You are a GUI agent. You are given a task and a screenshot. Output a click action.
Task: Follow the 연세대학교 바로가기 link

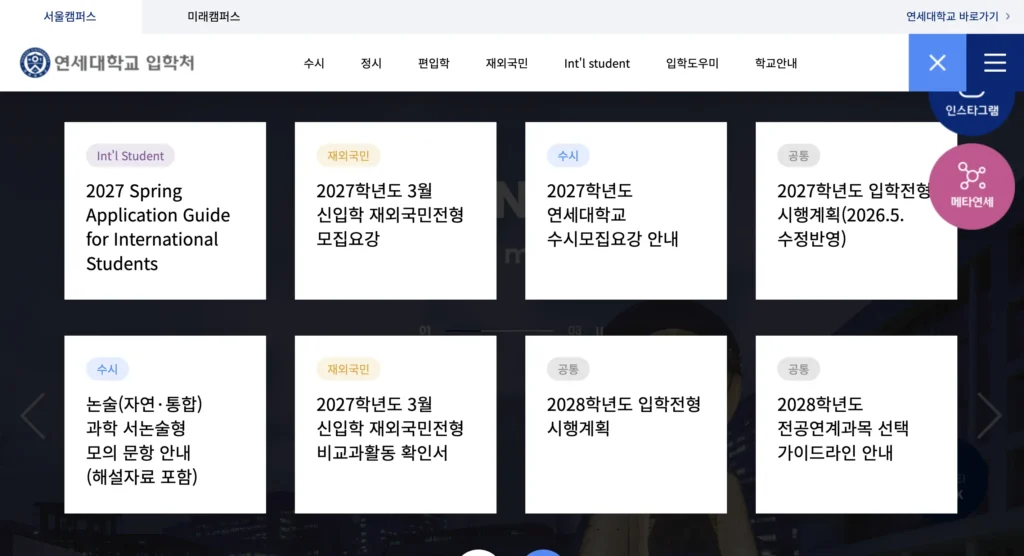click(952, 16)
